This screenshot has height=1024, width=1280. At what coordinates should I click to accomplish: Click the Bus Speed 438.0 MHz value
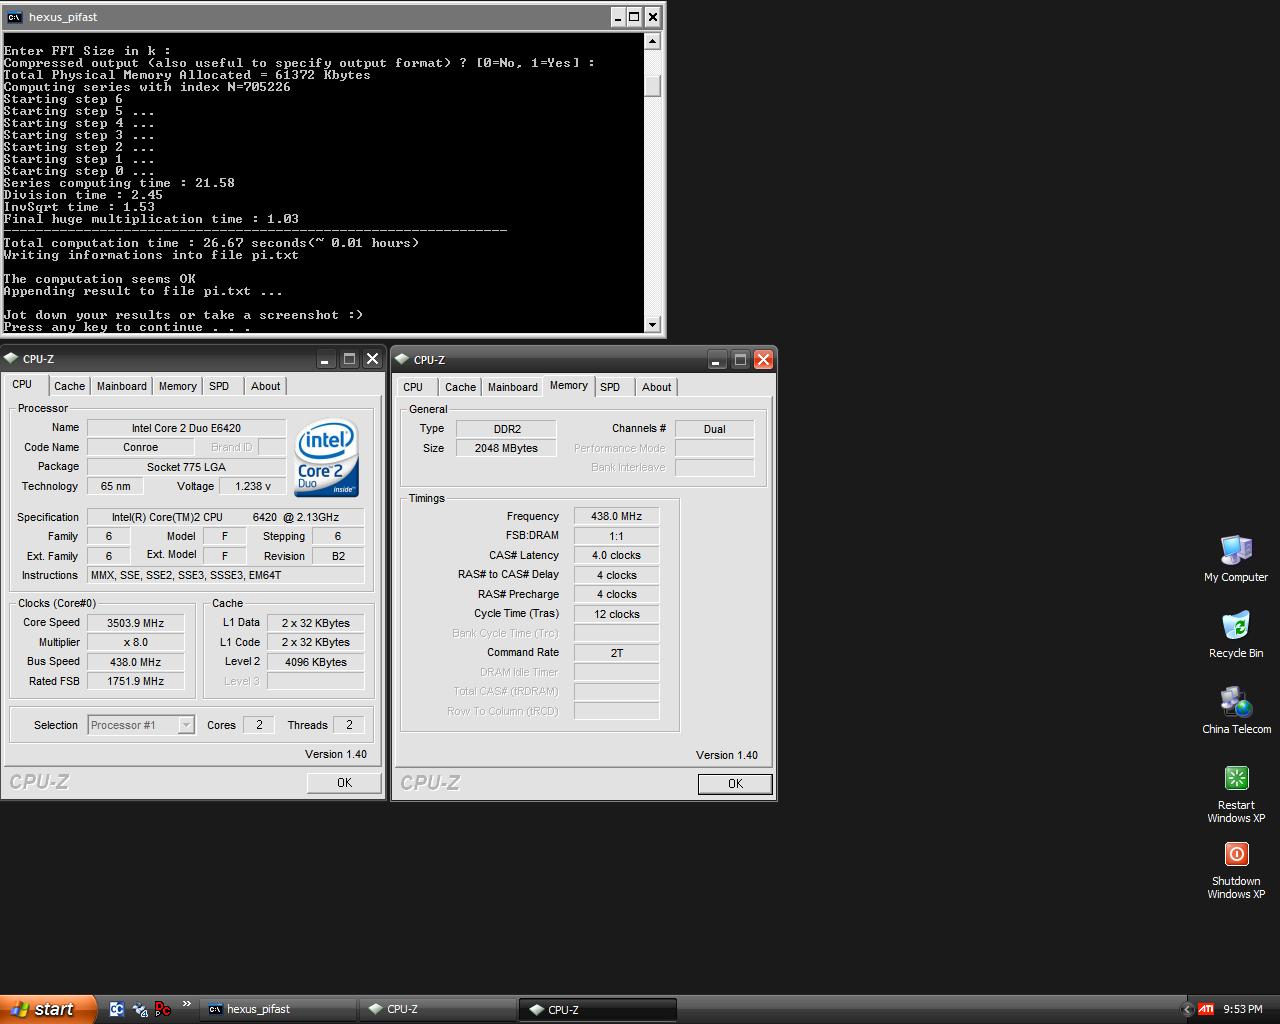click(135, 661)
